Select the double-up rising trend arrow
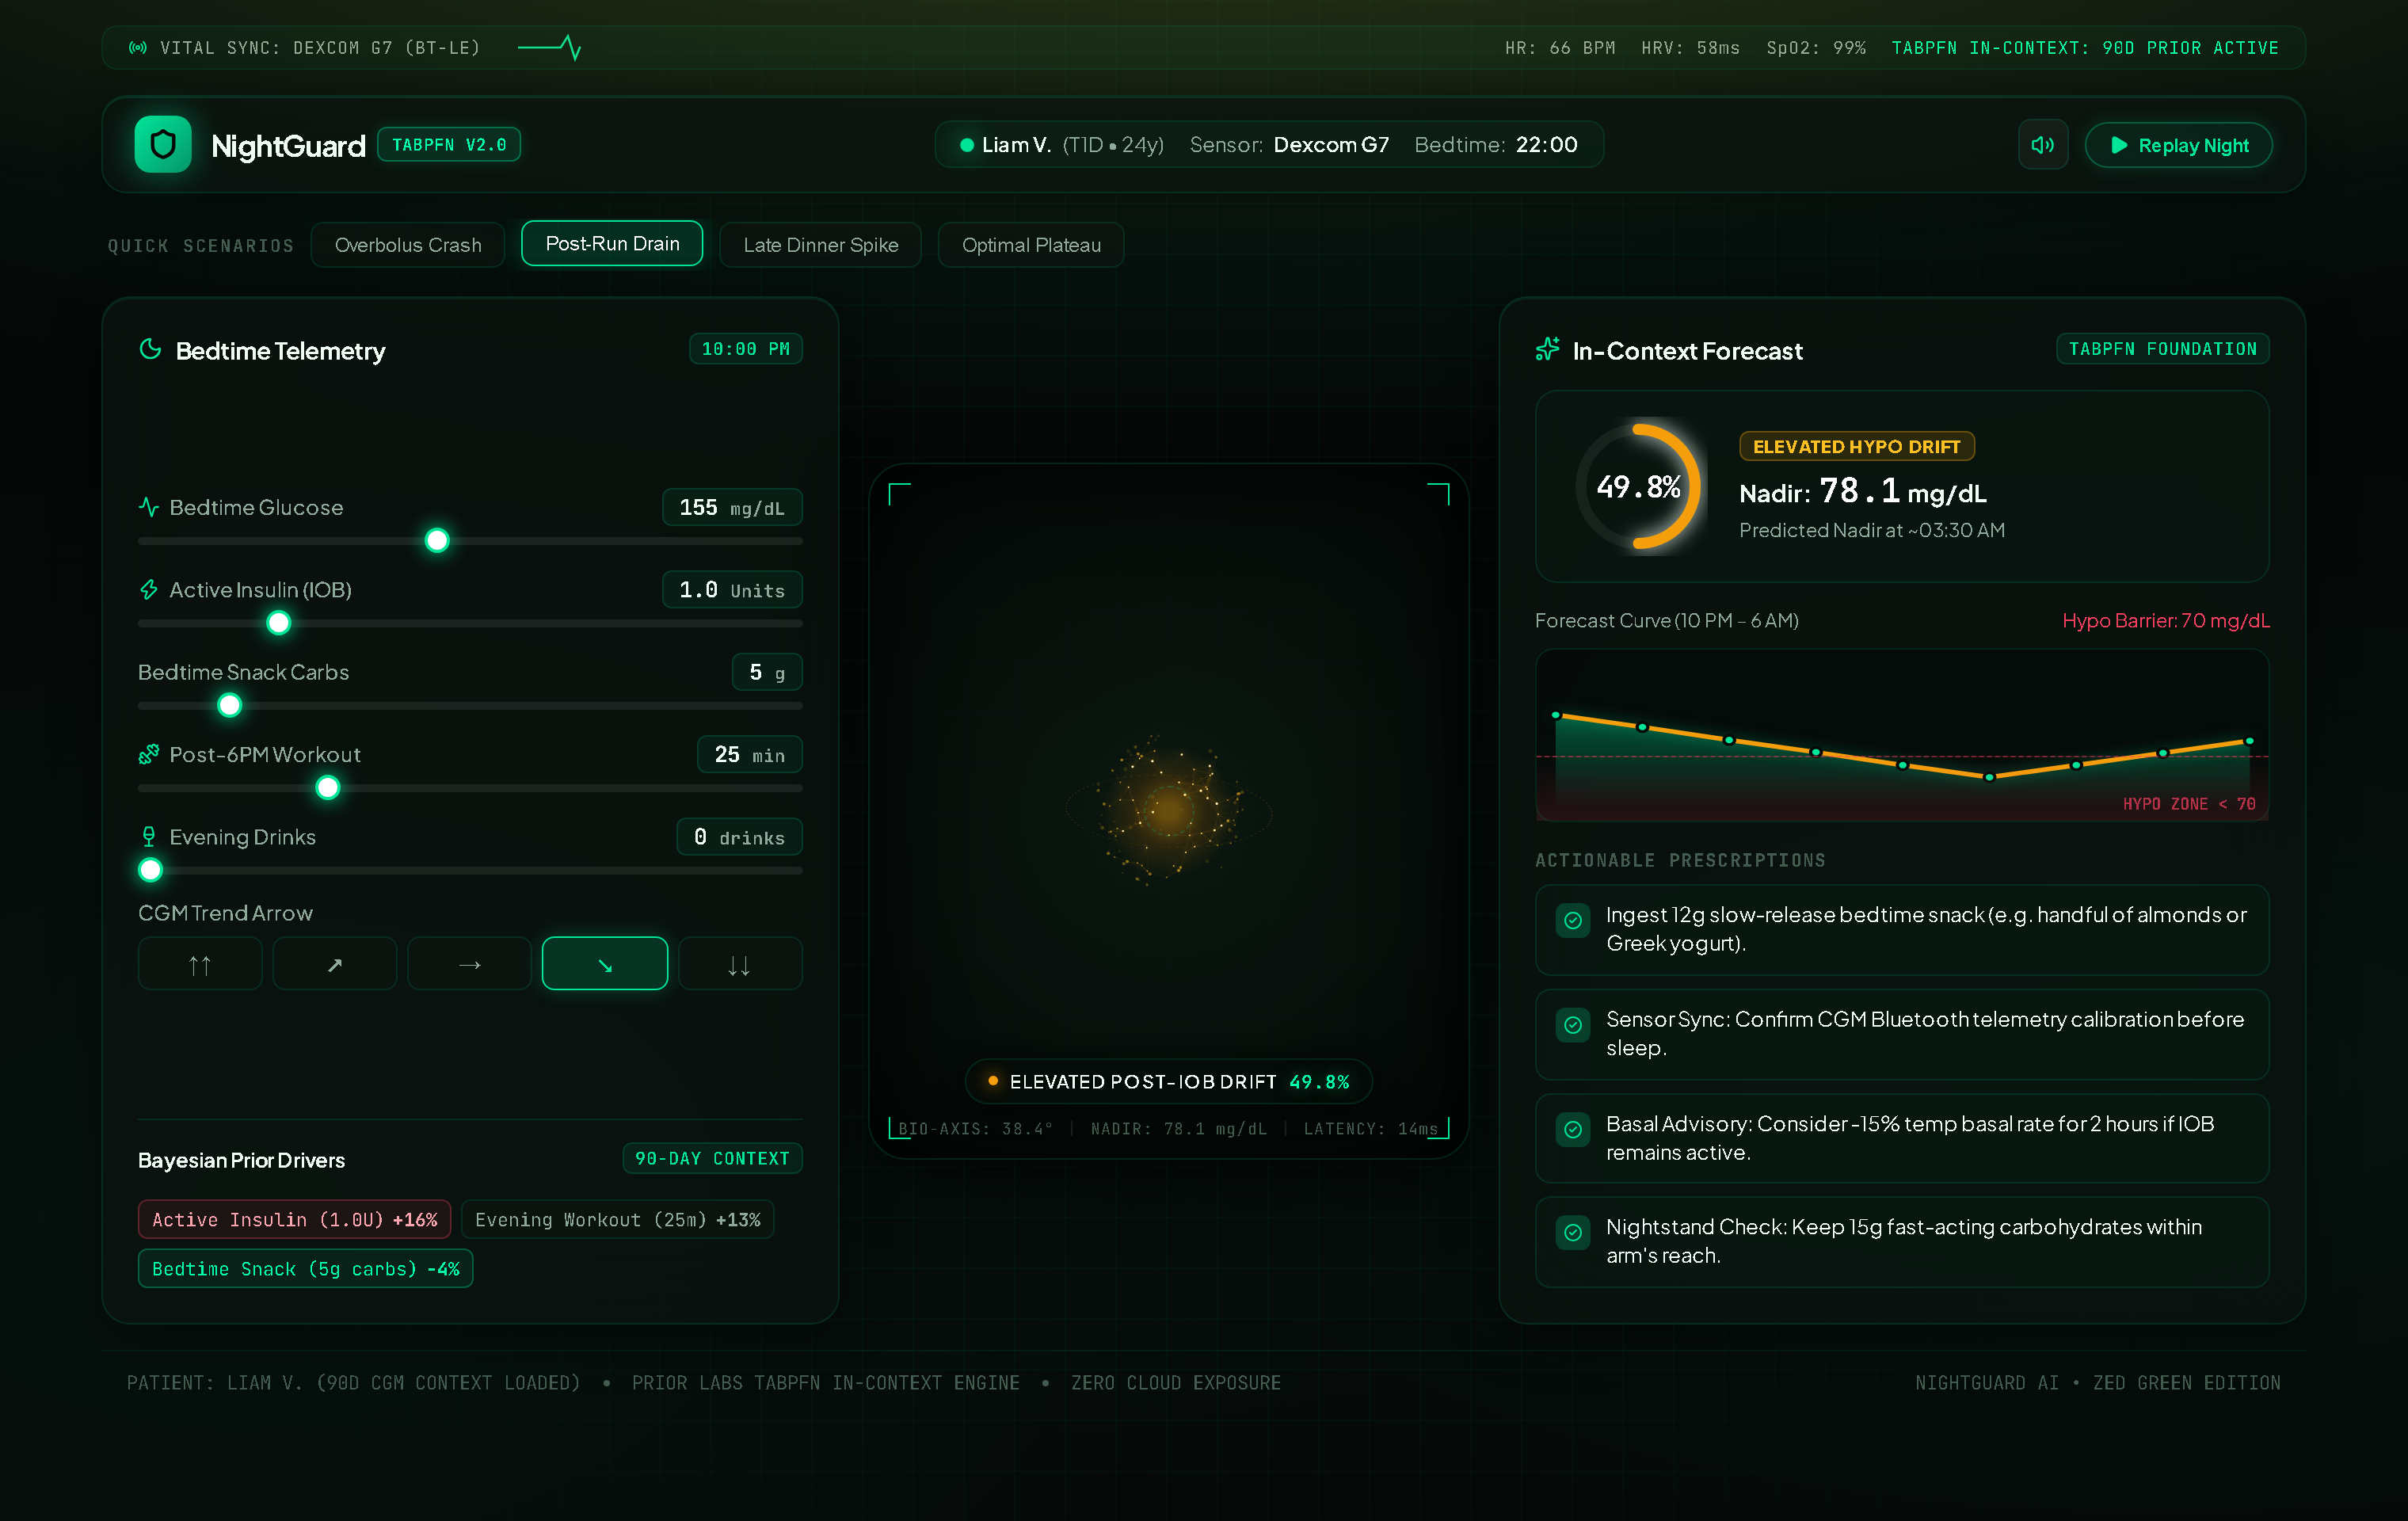The image size is (2408, 1521). click(x=200, y=964)
